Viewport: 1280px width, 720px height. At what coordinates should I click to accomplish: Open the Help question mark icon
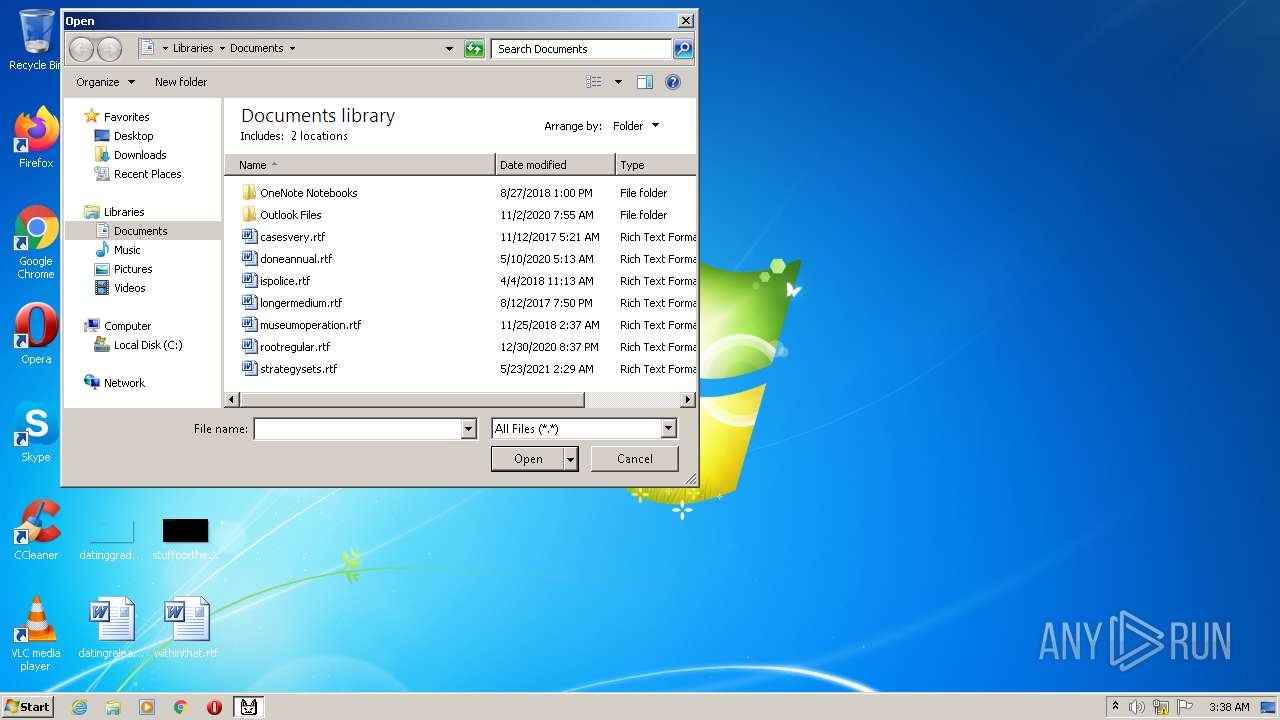[x=673, y=82]
